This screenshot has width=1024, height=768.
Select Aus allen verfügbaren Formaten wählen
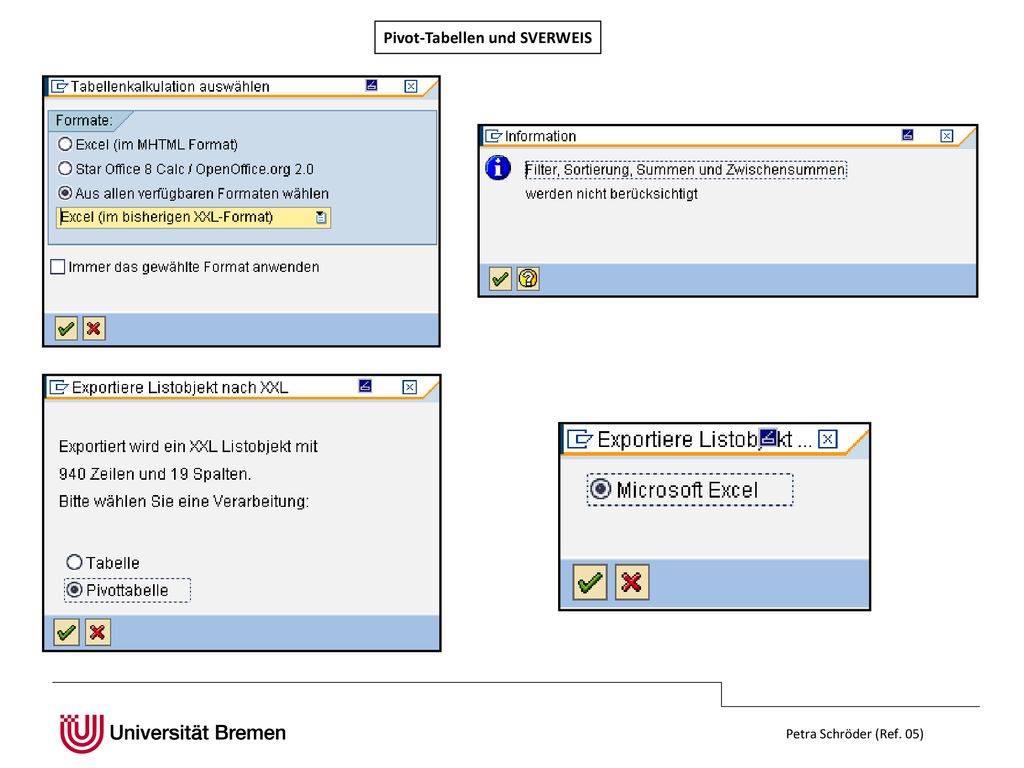pos(193,193)
